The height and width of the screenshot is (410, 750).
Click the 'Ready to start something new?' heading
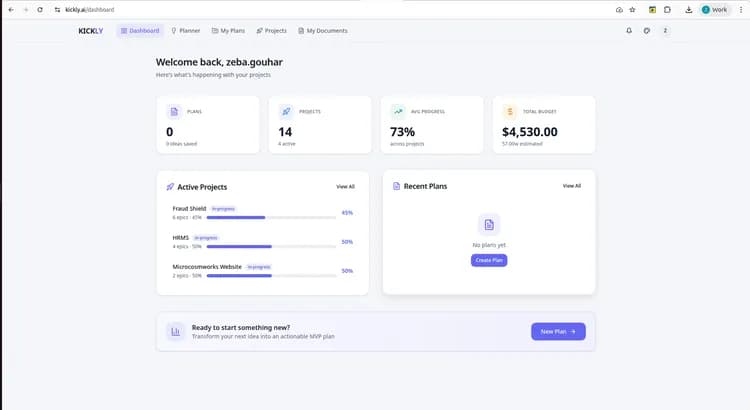coord(241,328)
